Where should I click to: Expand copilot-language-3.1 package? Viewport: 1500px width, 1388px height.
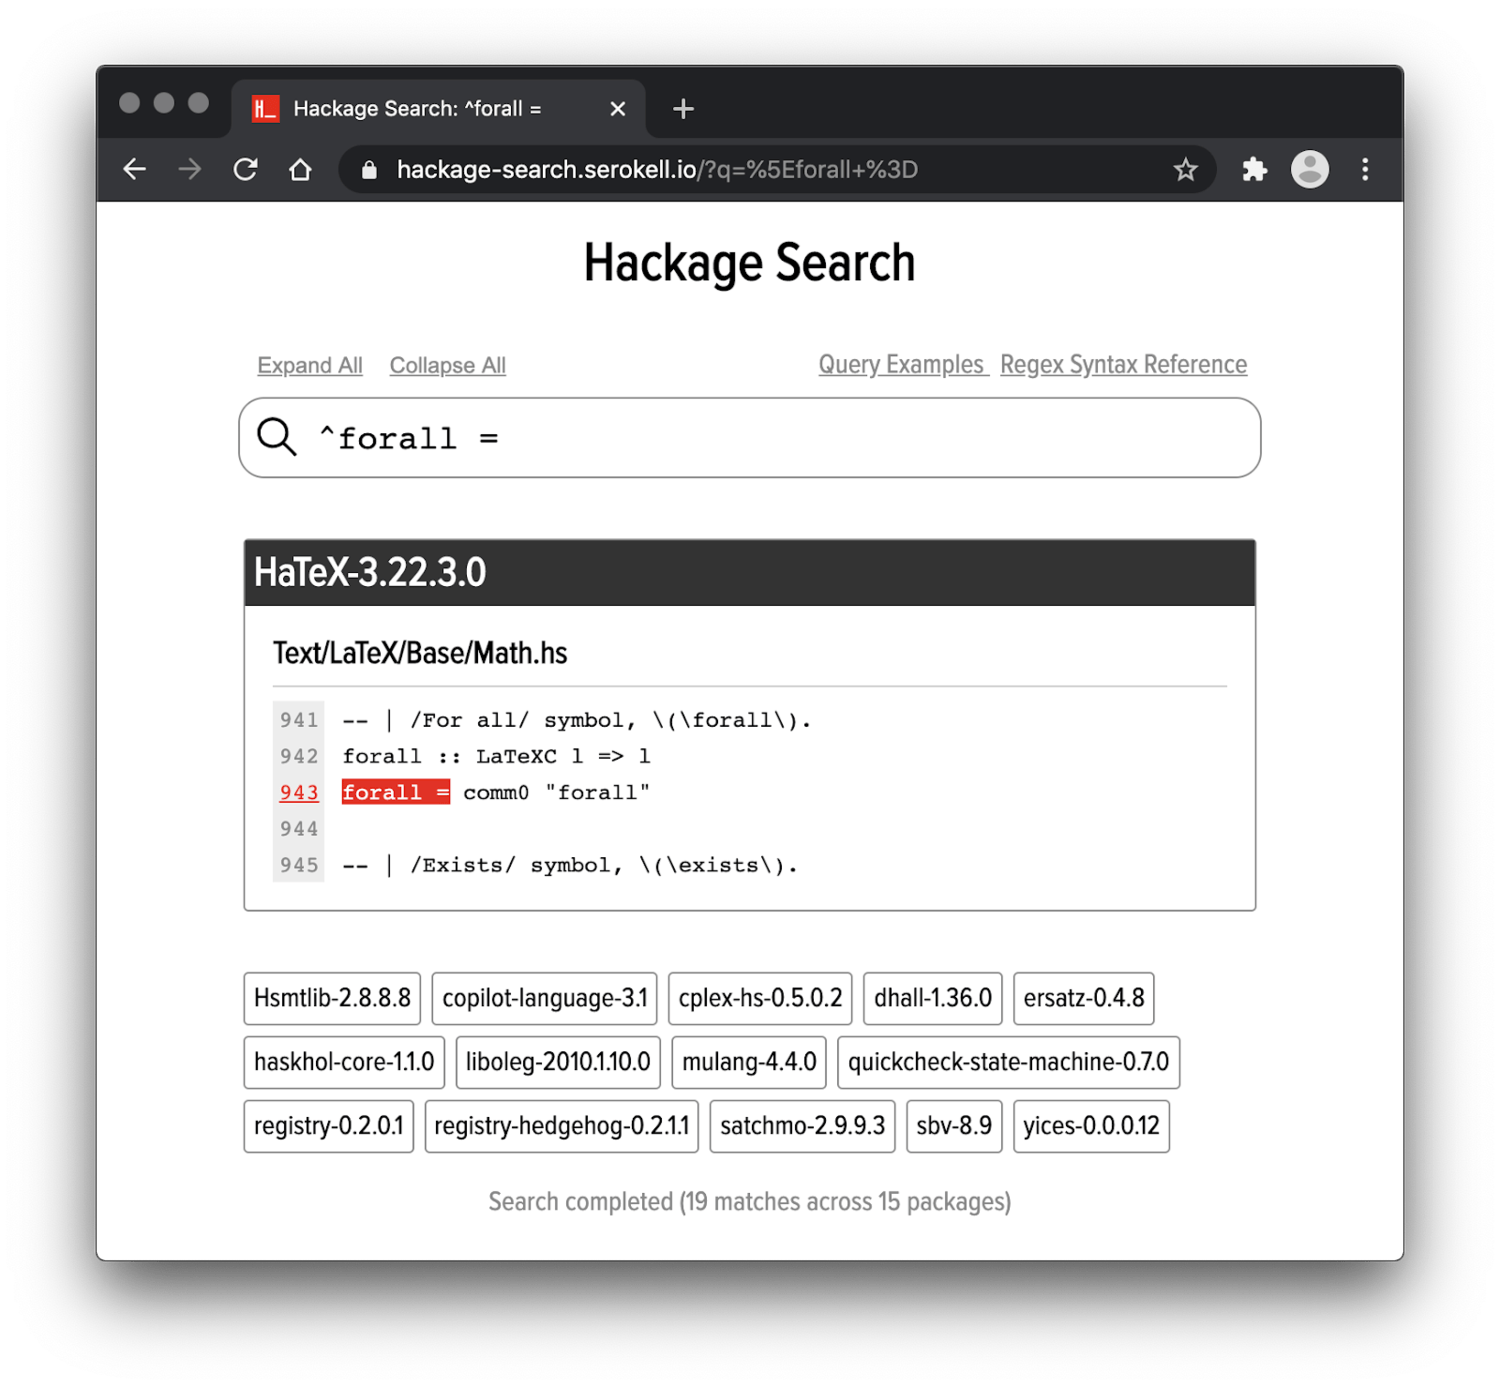[545, 998]
